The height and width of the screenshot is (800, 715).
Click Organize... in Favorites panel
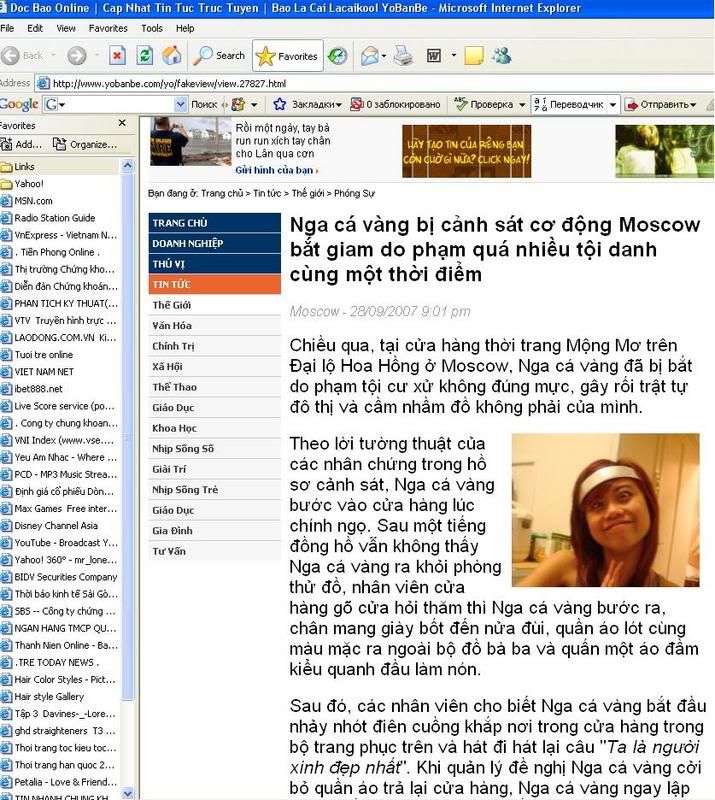click(x=85, y=144)
